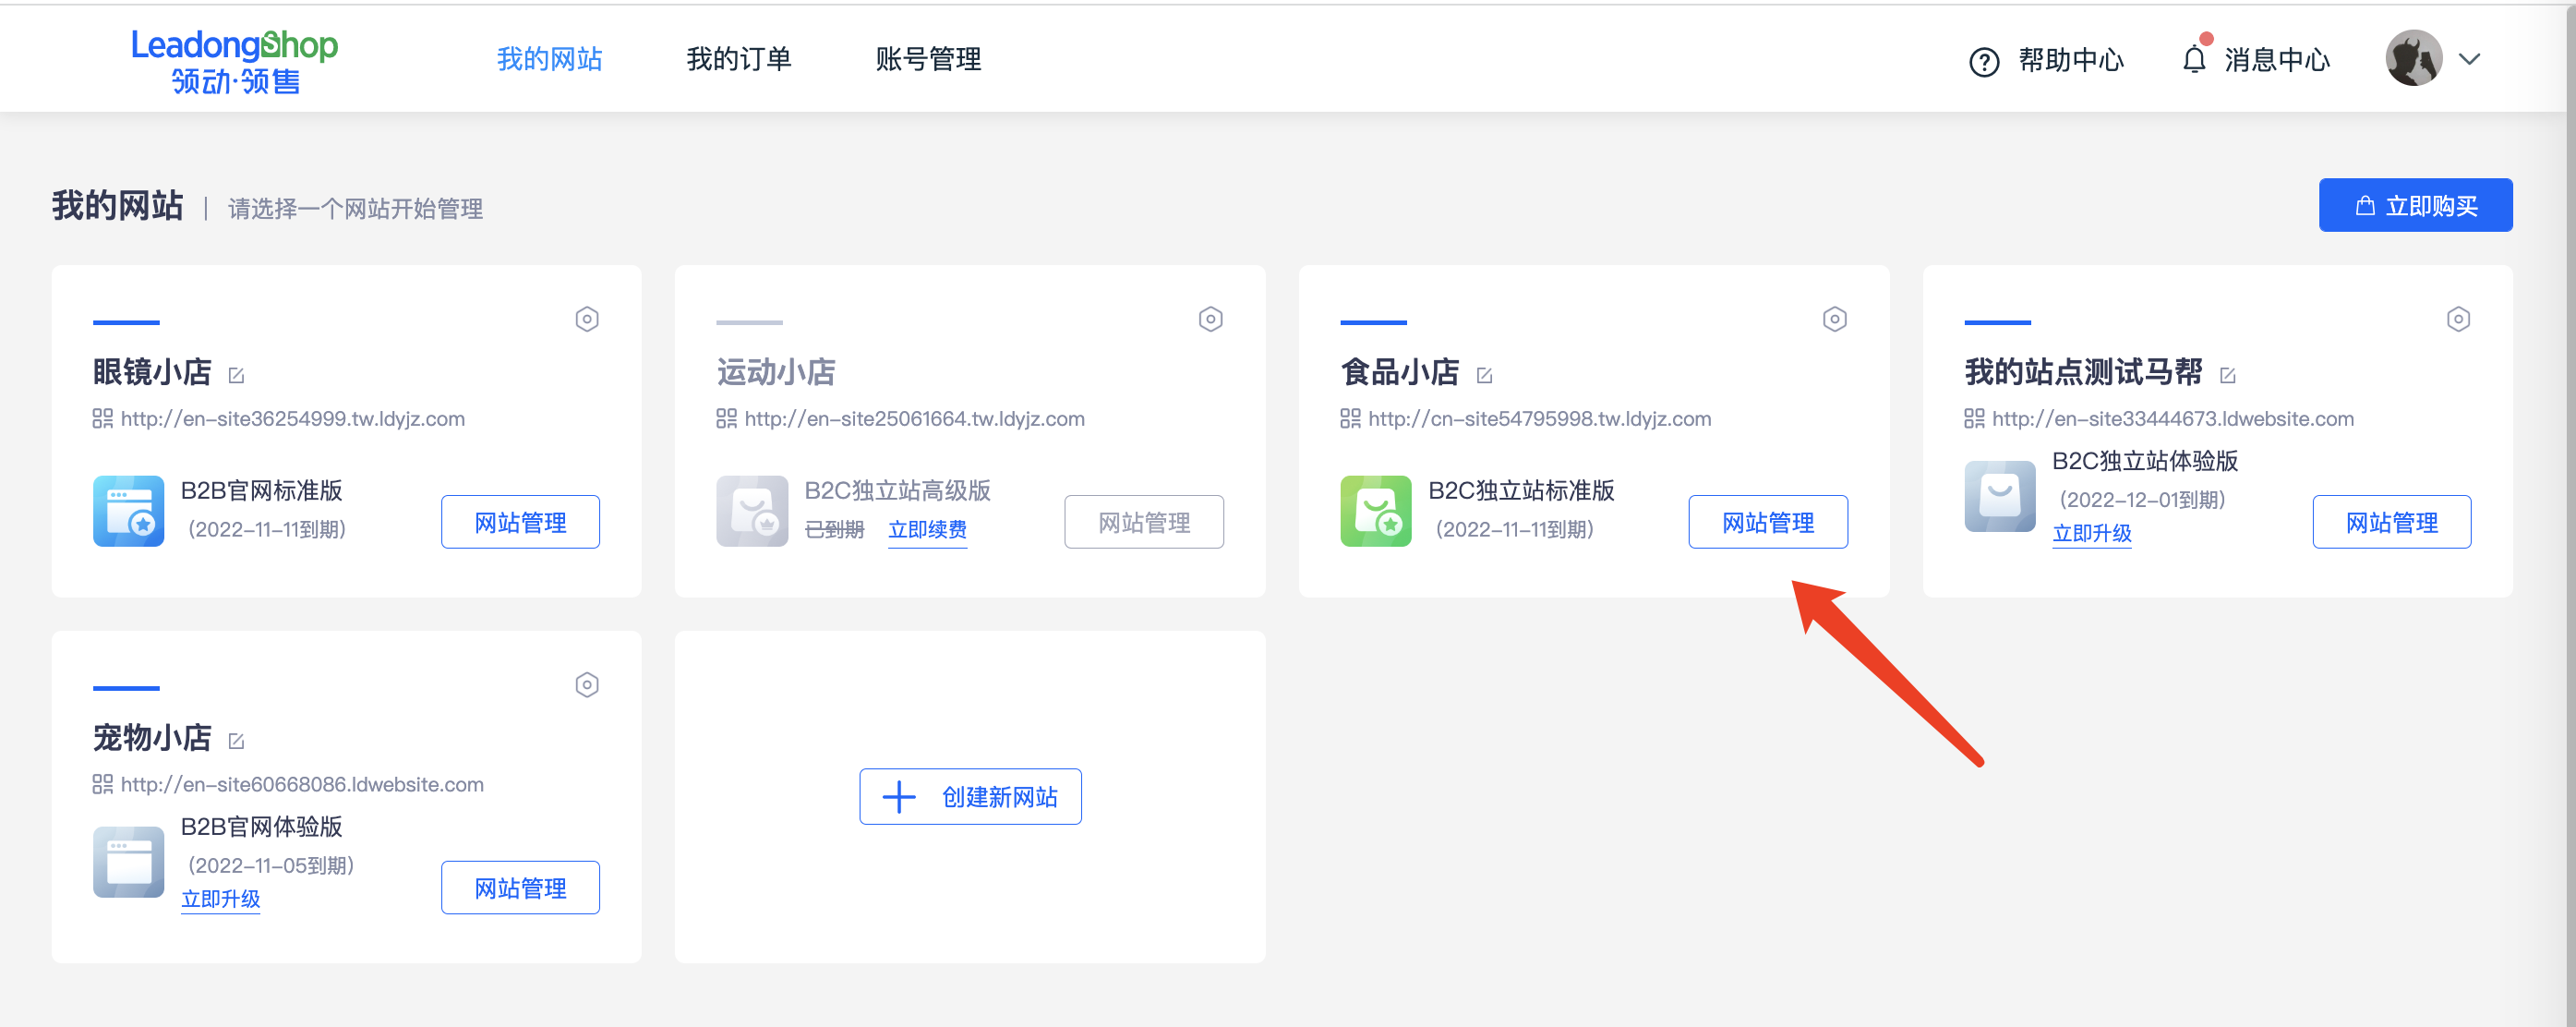
Task: Open the 账号管理 menu item
Action: (928, 60)
